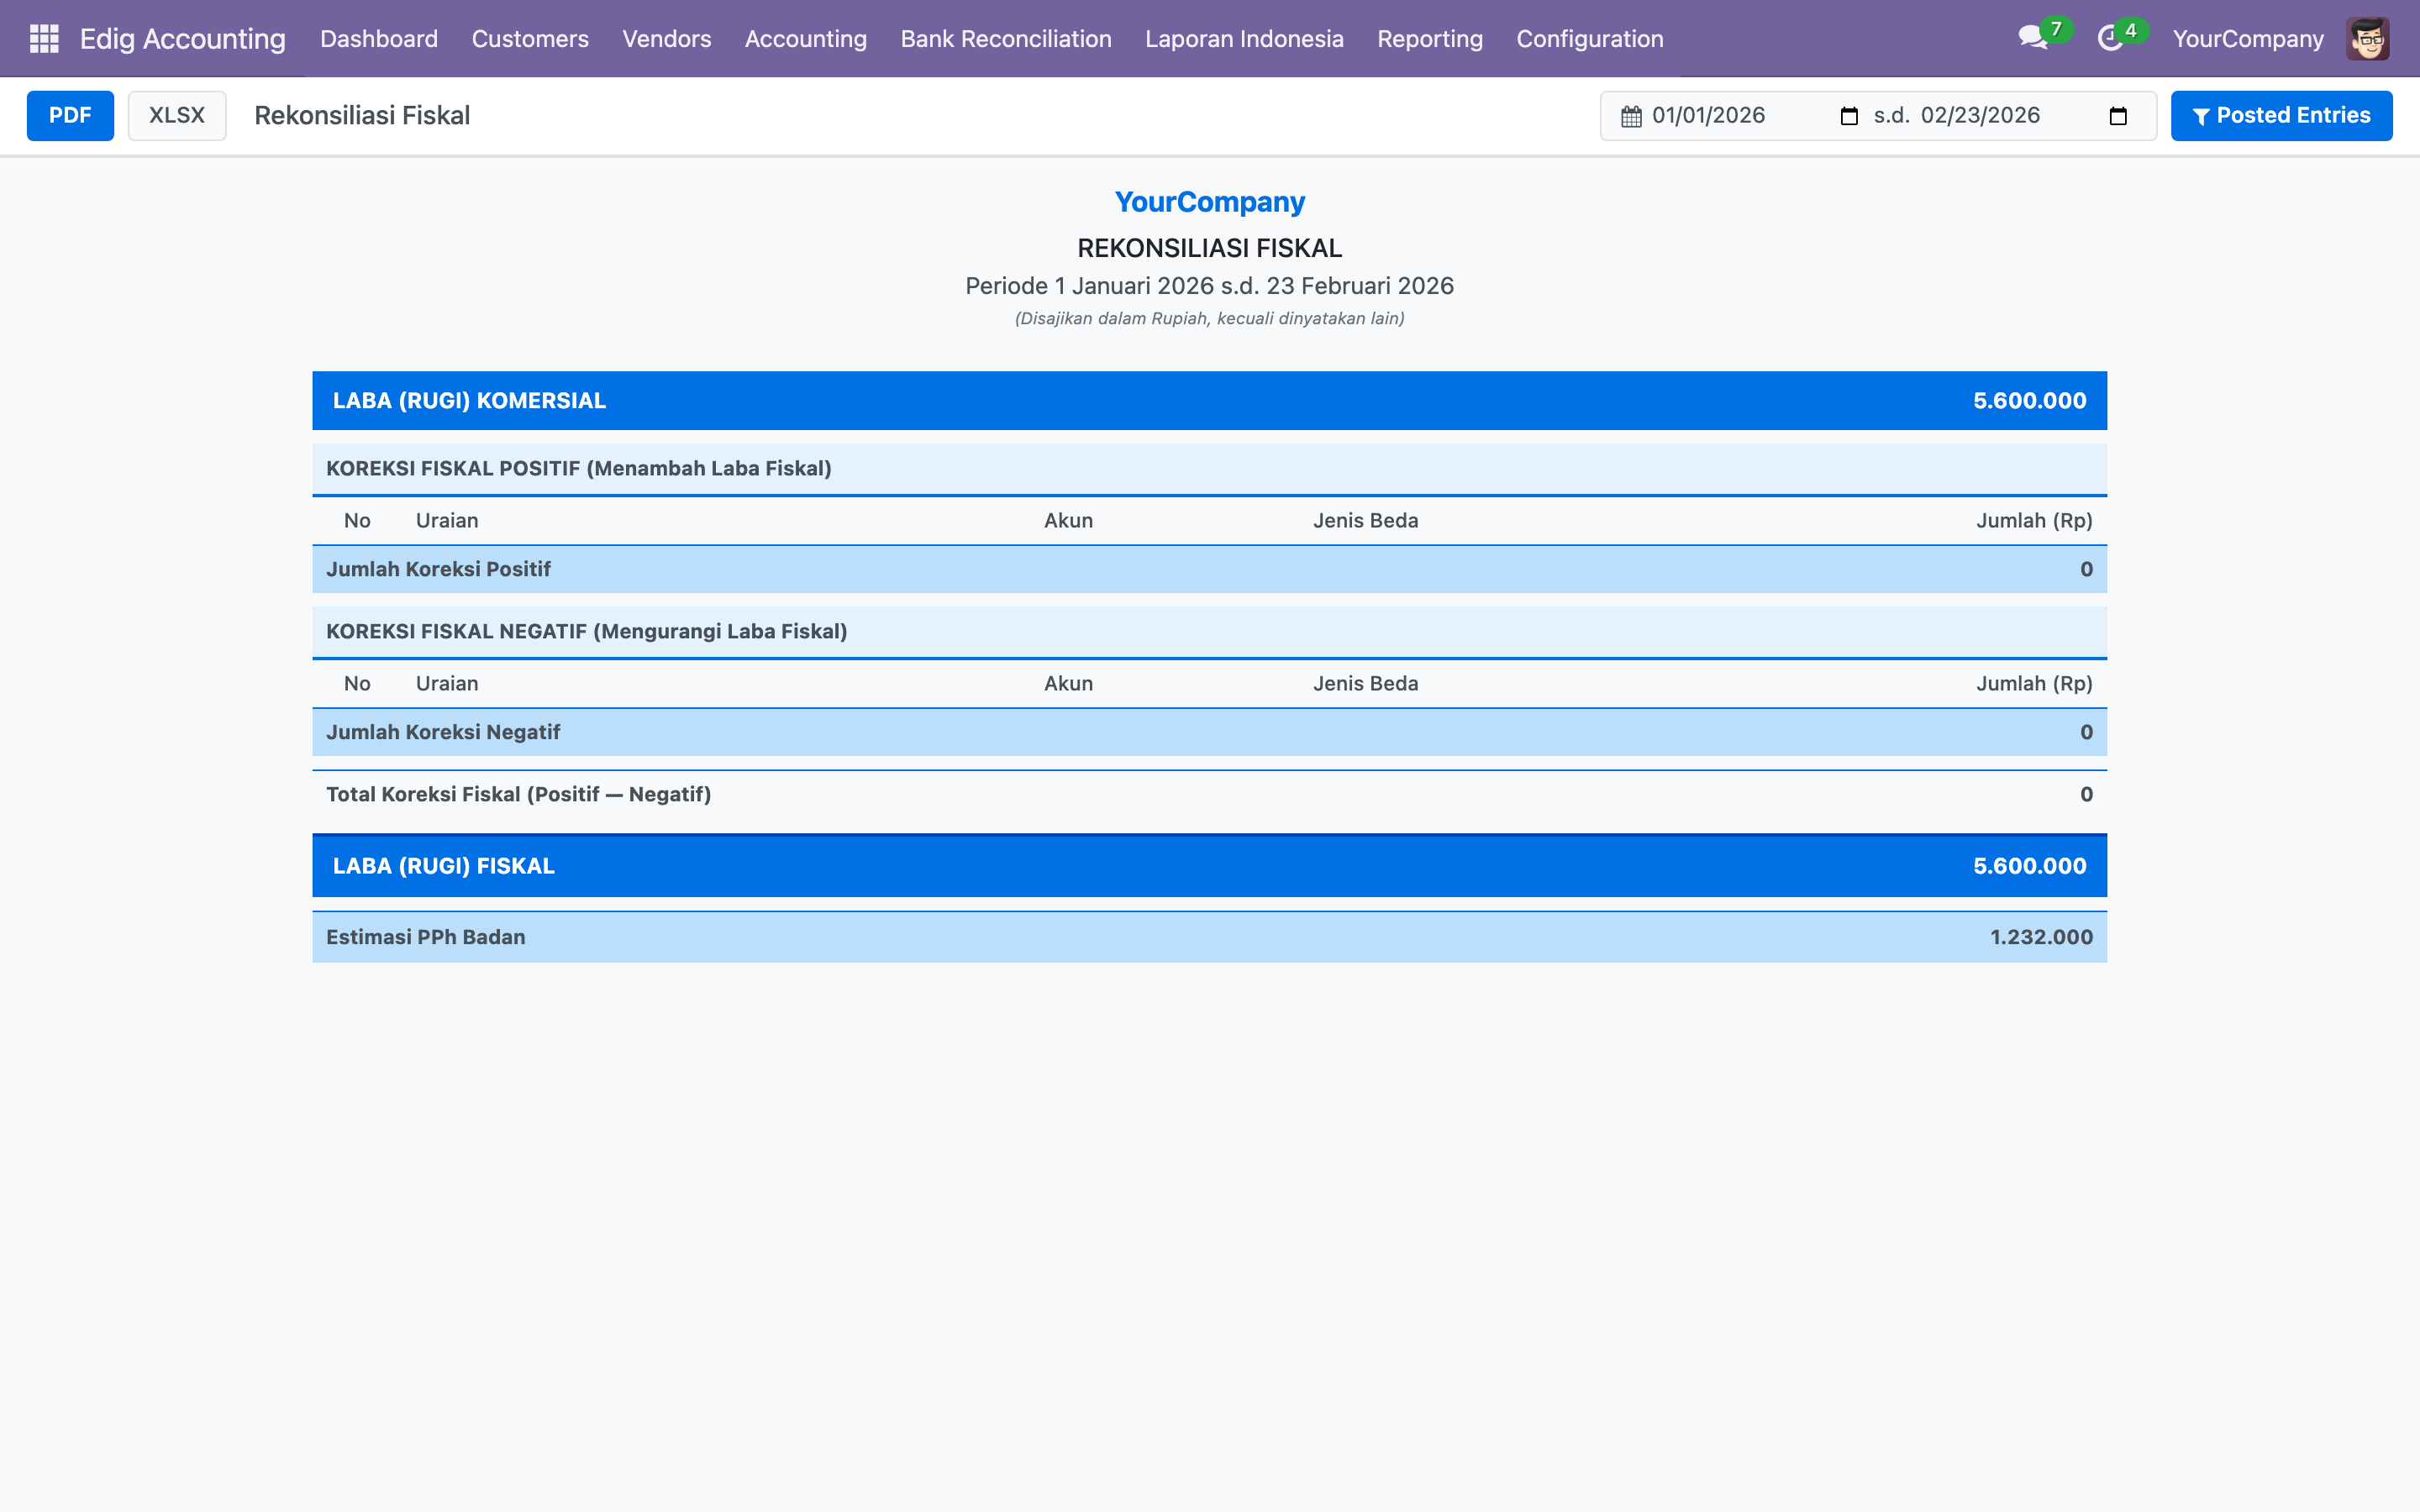The image size is (2420, 1512).
Task: Open the chat messages icon
Action: (x=2032, y=39)
